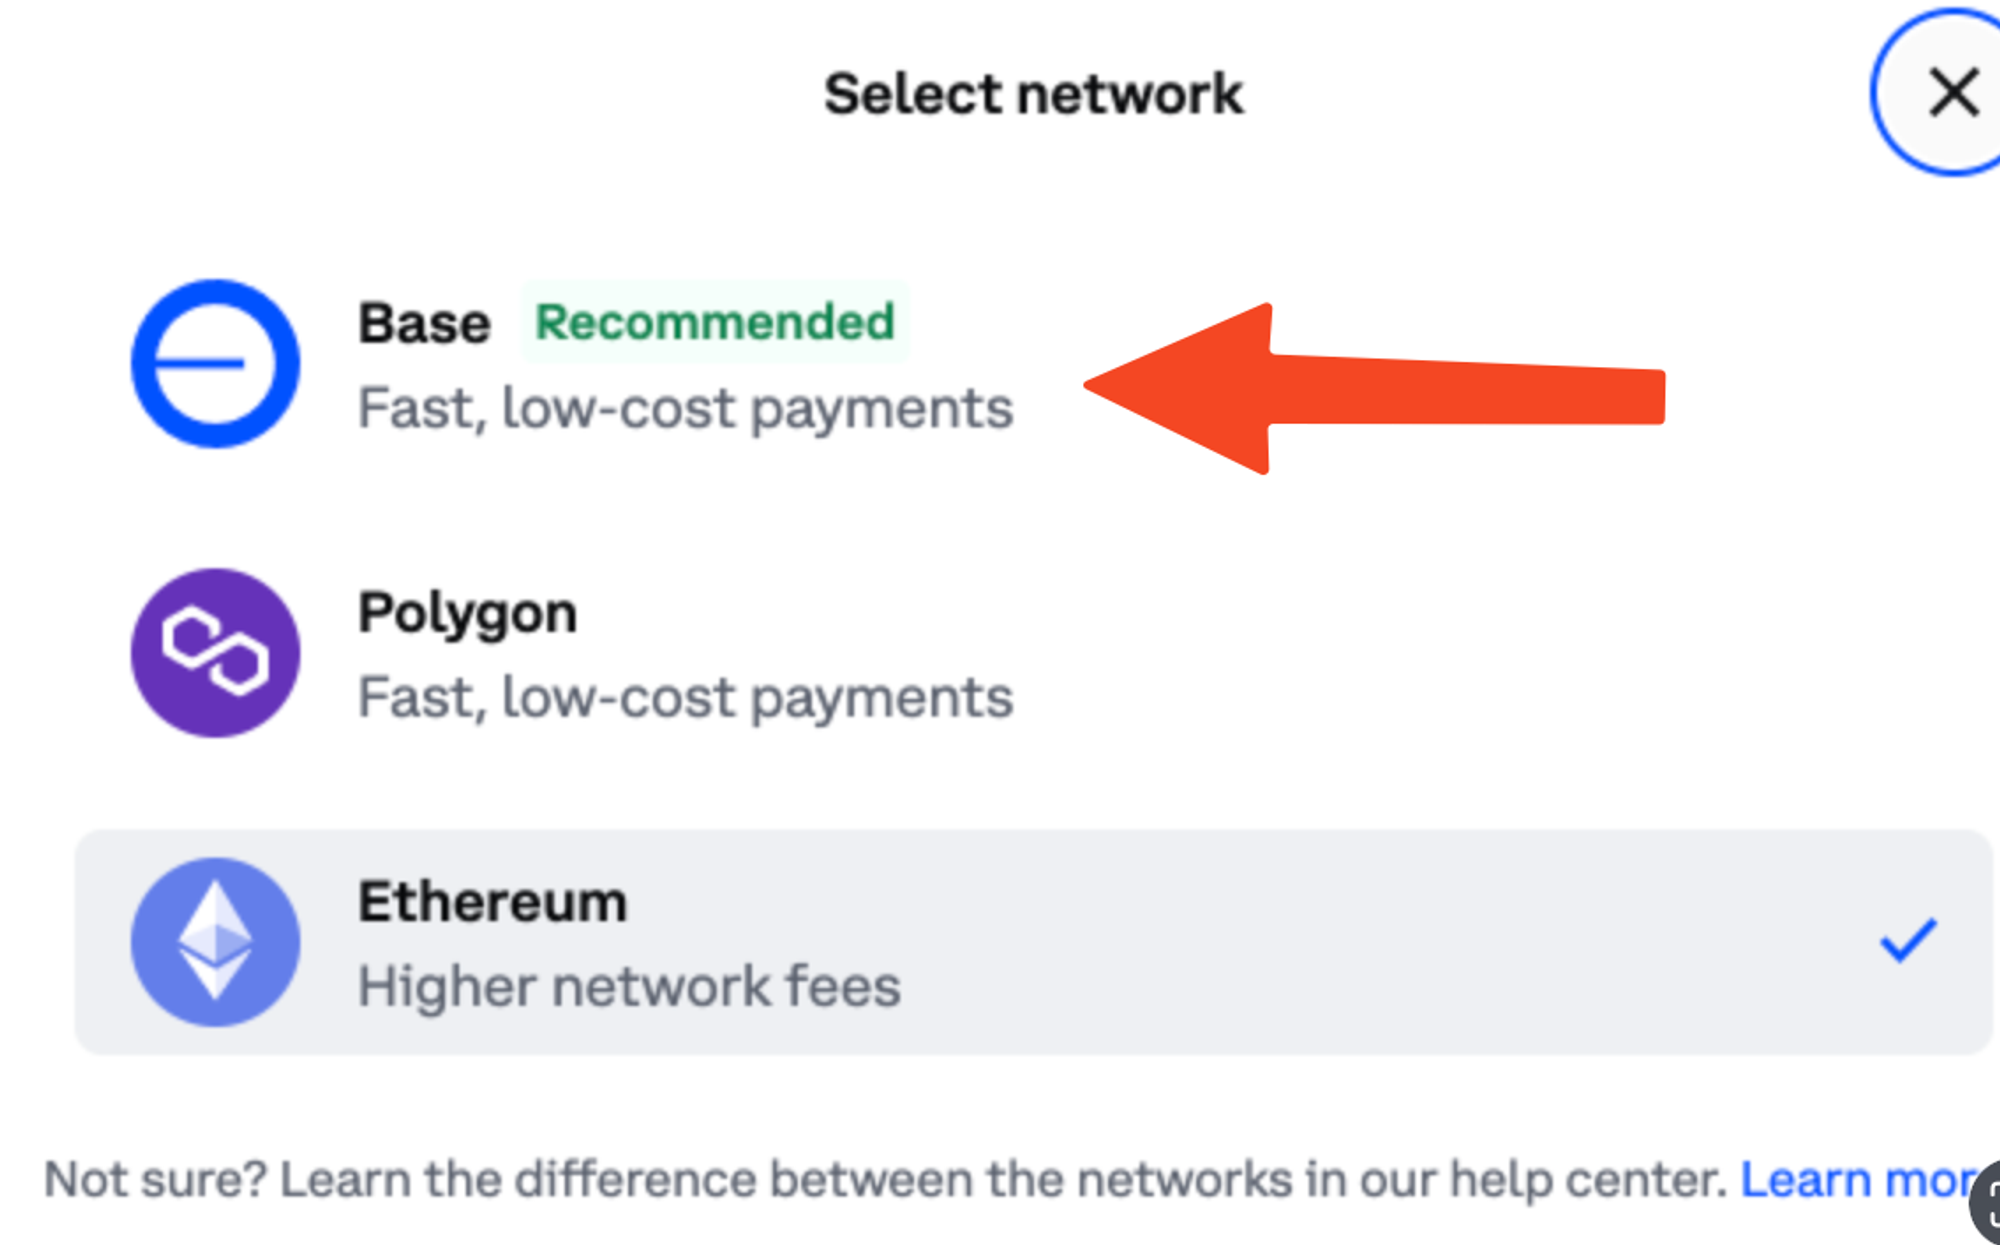Click the Ethereum diamond logo

pos(215,942)
